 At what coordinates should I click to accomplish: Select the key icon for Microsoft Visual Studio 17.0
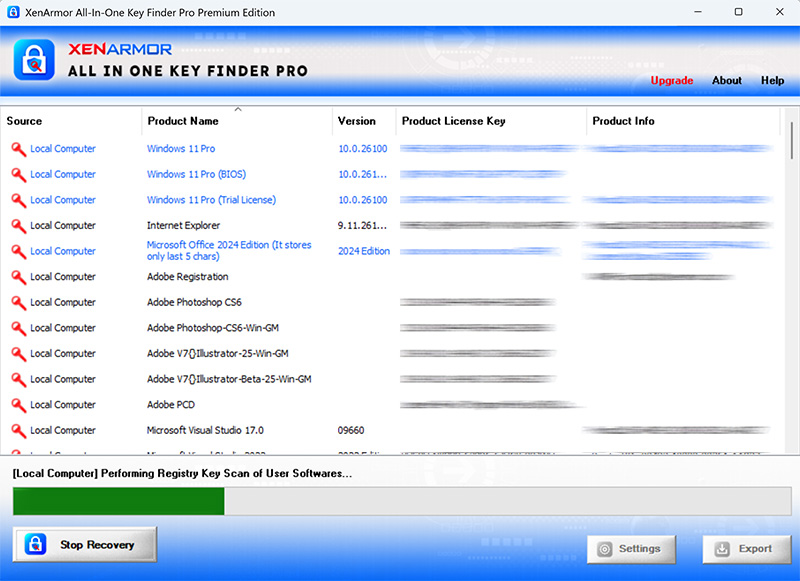pyautogui.click(x=18, y=431)
